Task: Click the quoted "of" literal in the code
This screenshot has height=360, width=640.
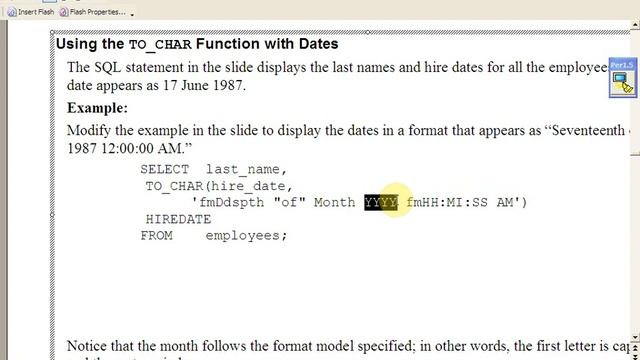Action: [x=289, y=202]
